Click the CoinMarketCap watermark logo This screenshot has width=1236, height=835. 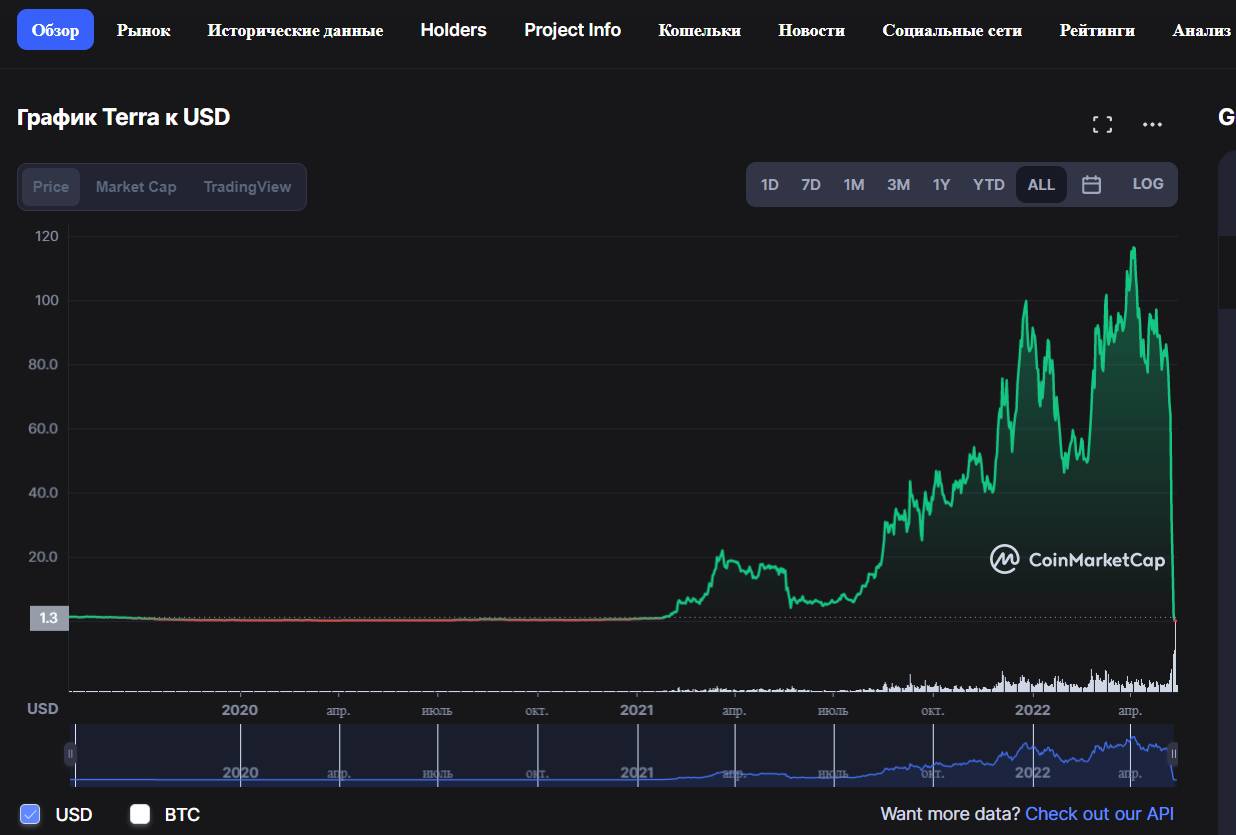point(1077,560)
